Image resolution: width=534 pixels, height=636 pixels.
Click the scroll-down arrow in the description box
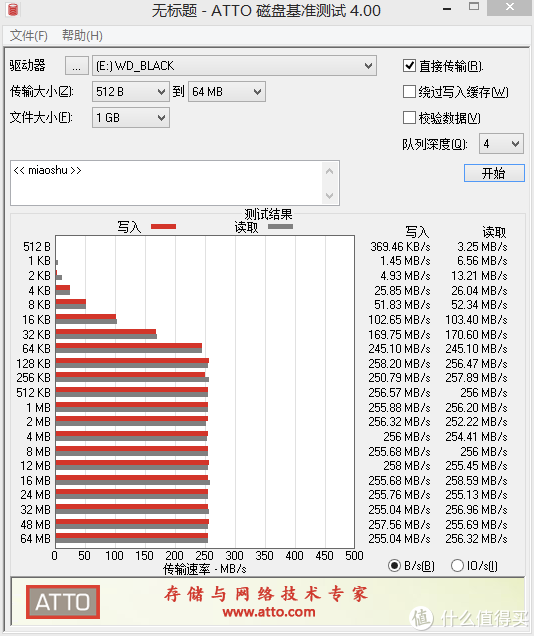pyautogui.click(x=330, y=196)
